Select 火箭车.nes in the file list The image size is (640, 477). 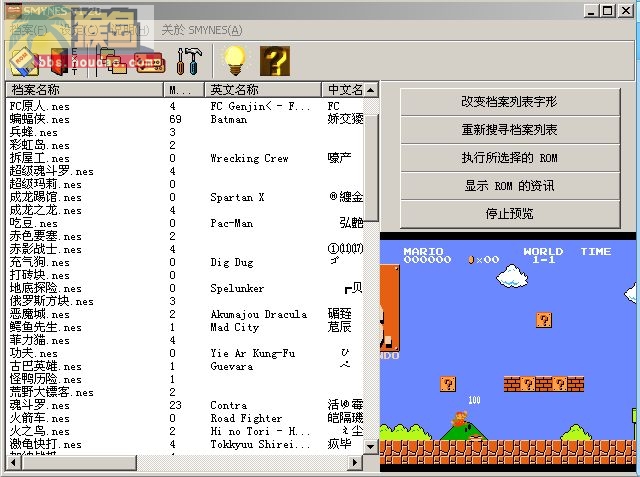40,418
